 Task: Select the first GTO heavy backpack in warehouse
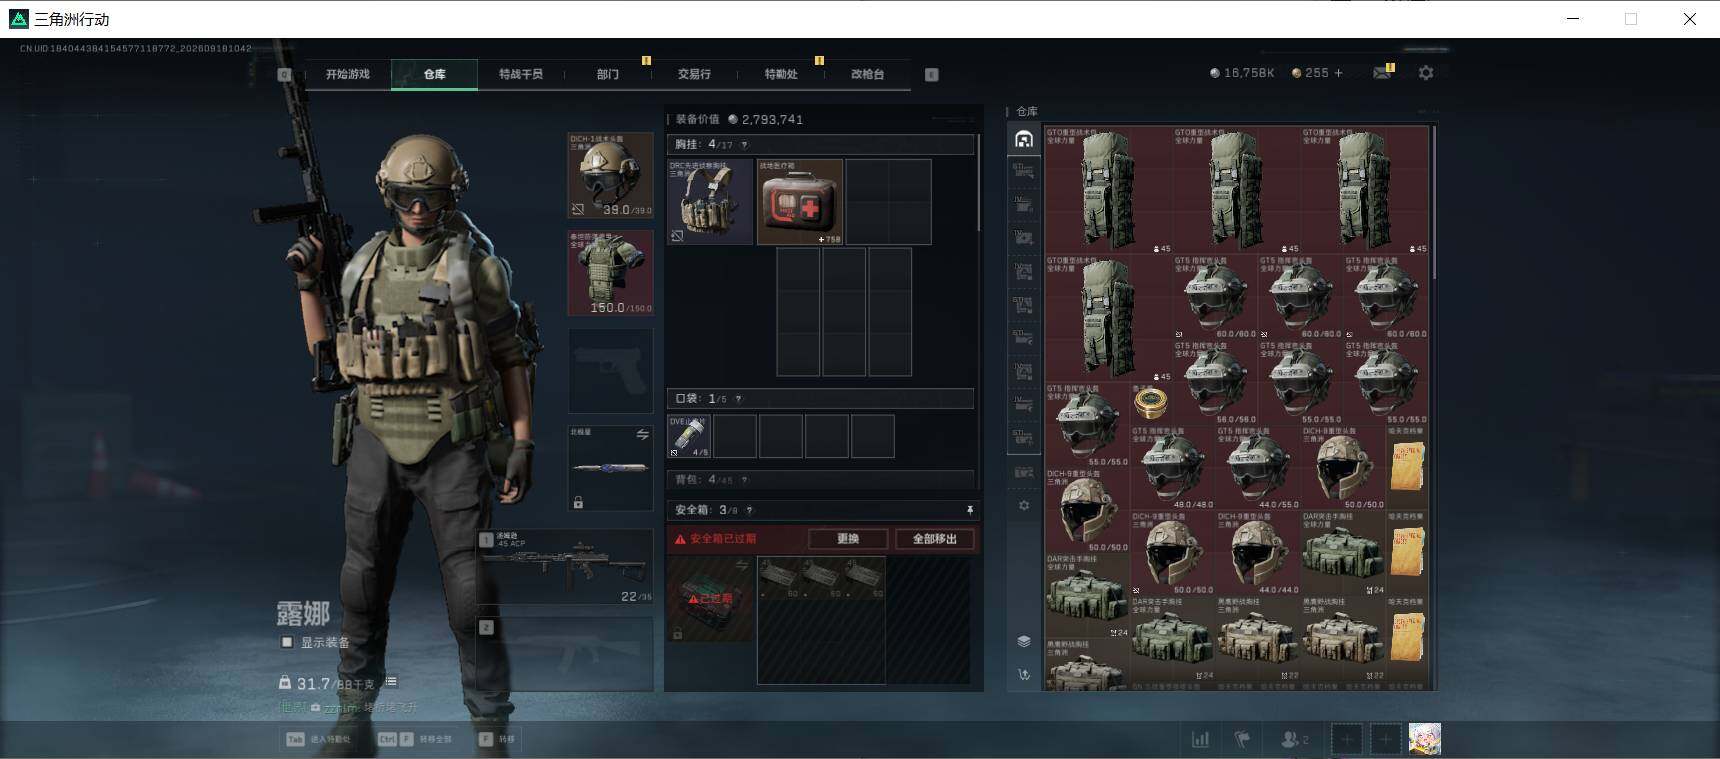tap(1108, 190)
